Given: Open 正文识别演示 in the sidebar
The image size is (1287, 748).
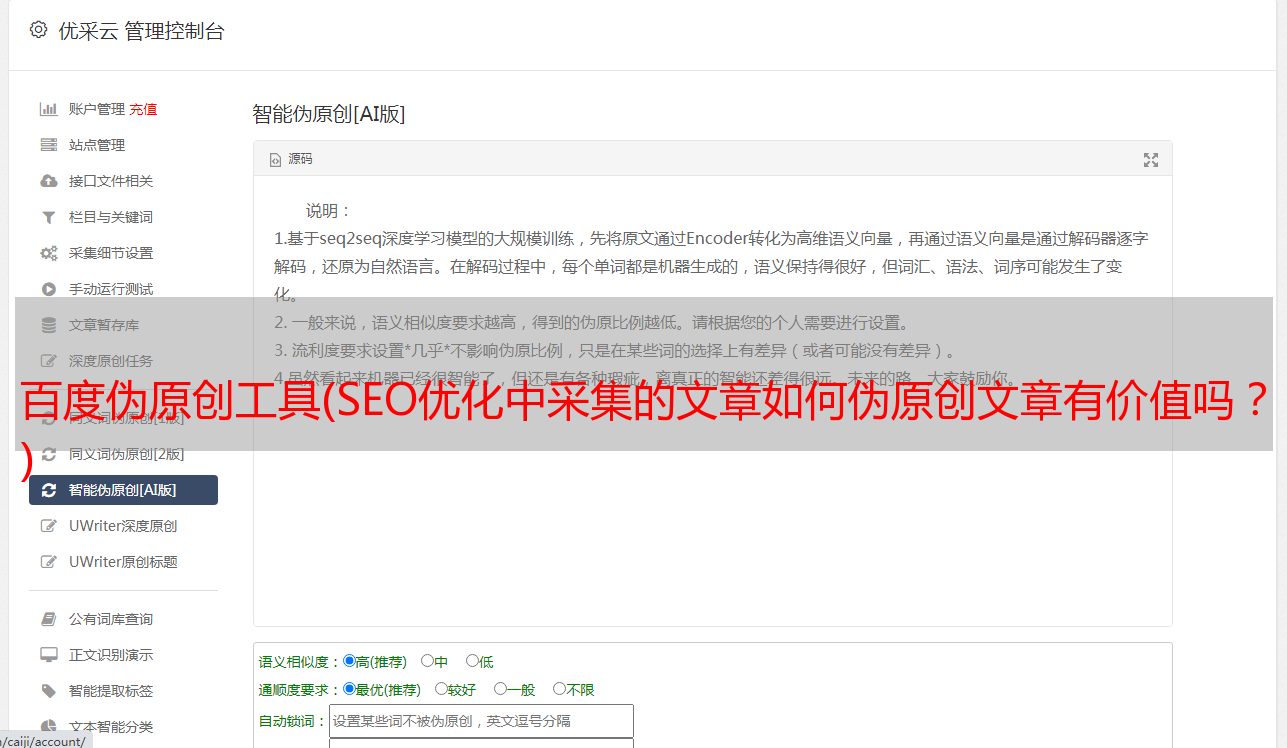Looking at the screenshot, I should click(111, 655).
